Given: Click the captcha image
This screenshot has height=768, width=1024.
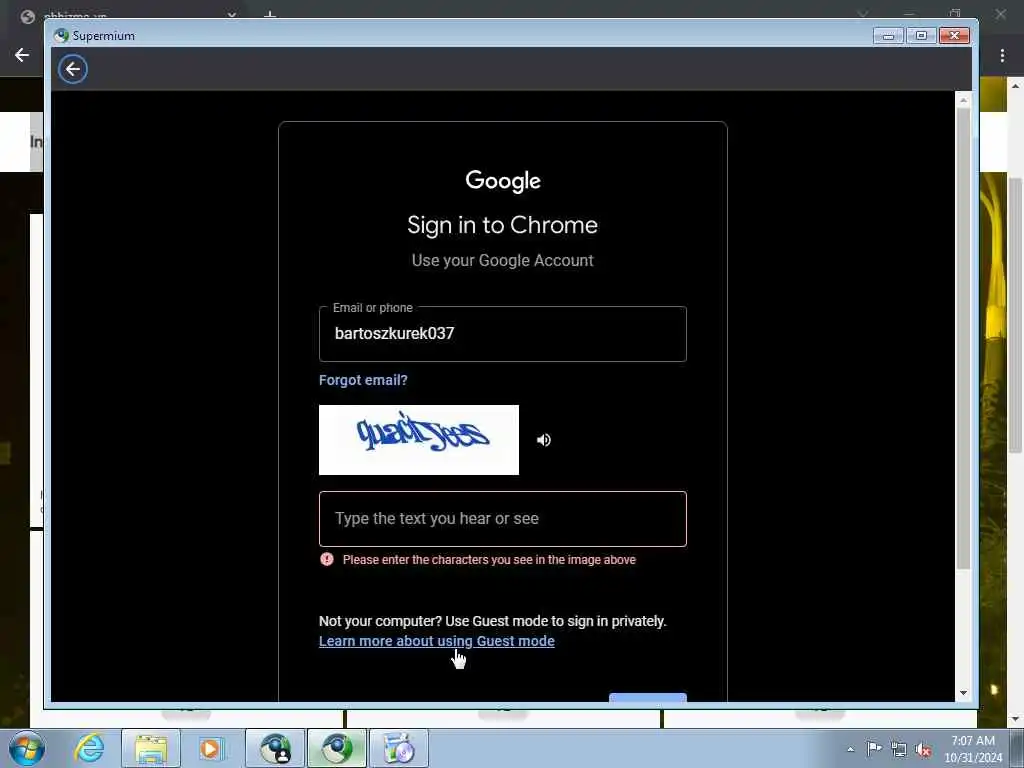Looking at the screenshot, I should [419, 440].
